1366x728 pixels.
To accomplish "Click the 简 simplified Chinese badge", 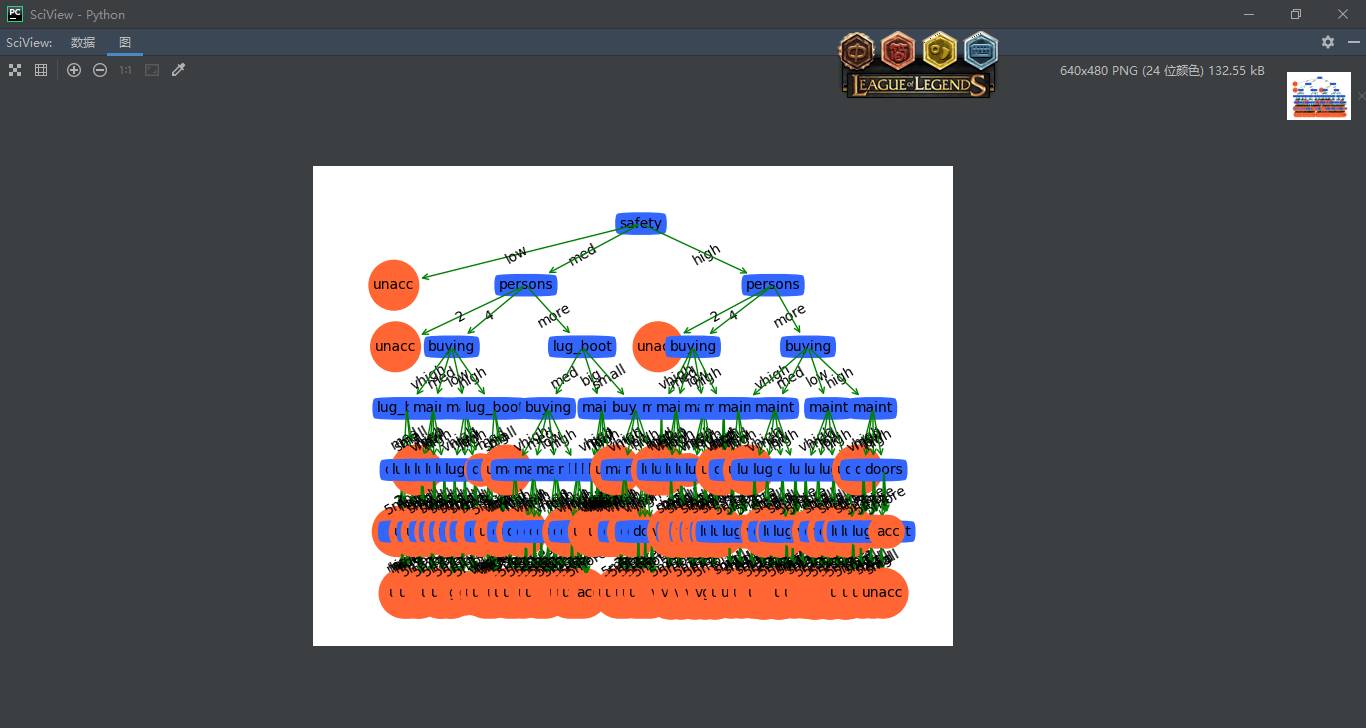I will [898, 50].
